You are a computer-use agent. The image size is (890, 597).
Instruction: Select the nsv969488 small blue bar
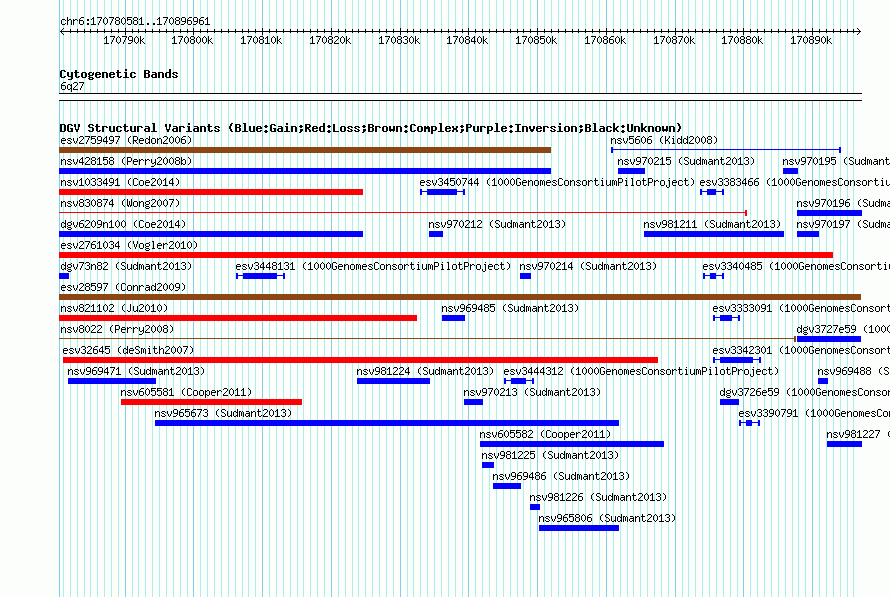tap(823, 381)
